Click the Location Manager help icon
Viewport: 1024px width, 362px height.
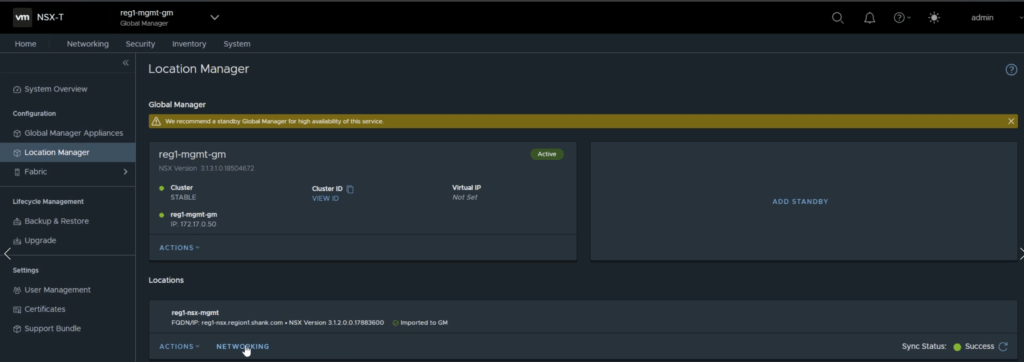click(x=1011, y=70)
